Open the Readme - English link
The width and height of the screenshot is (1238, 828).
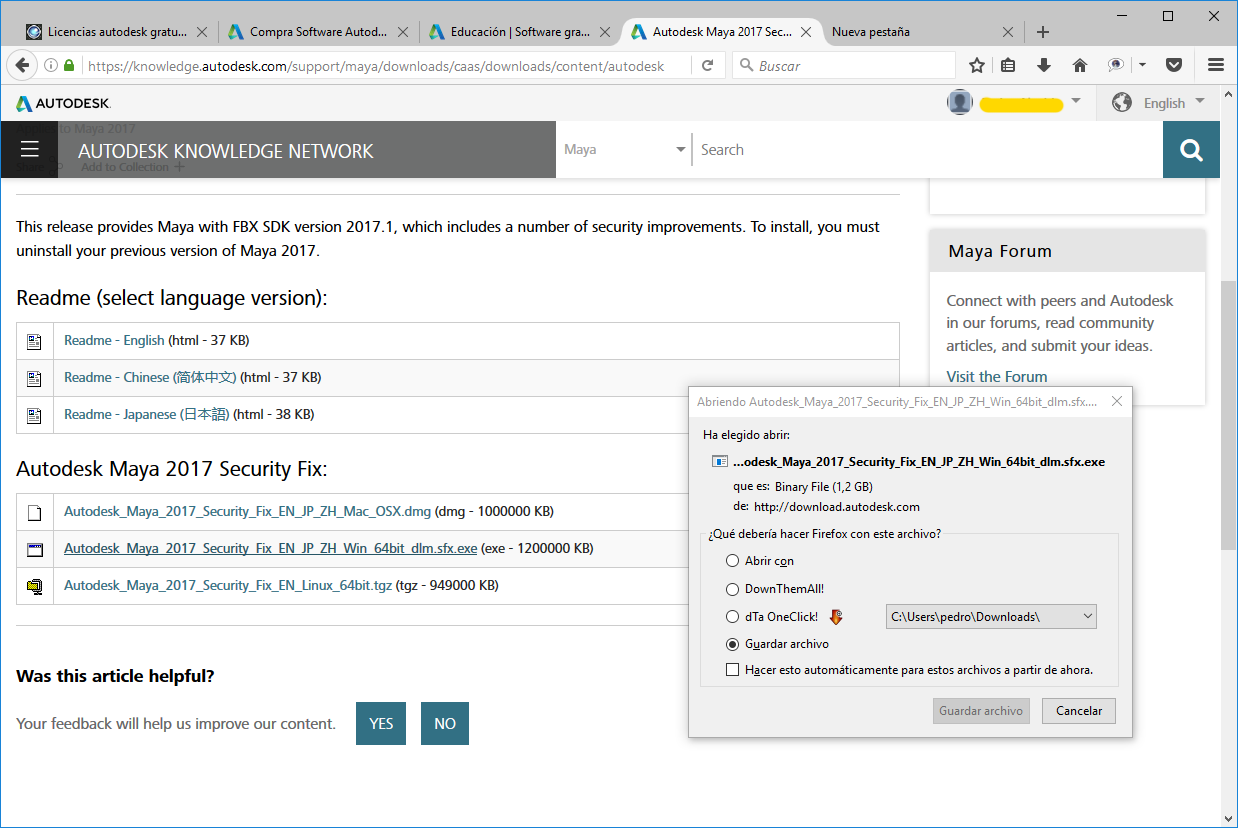(x=114, y=341)
